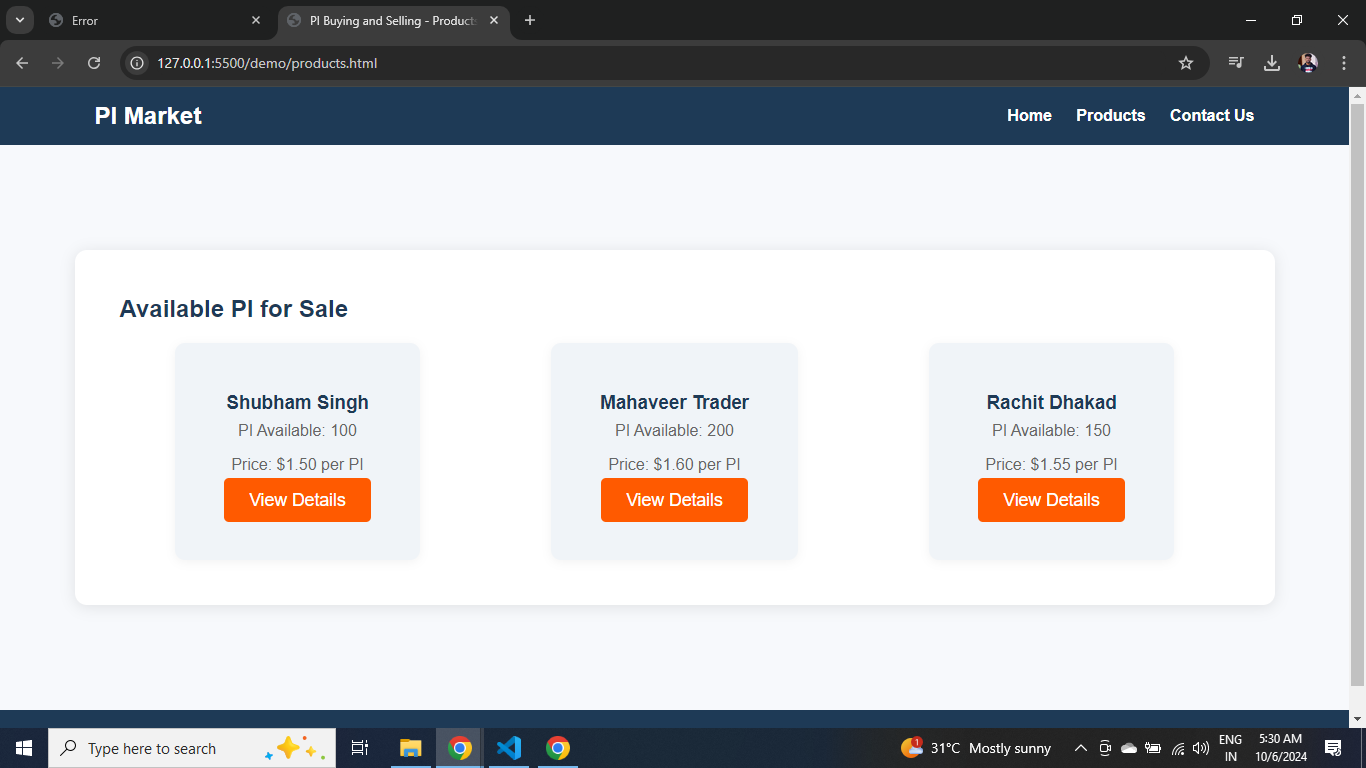Open the media control icon in Chrome toolbar
1366x768 pixels.
tap(1236, 63)
